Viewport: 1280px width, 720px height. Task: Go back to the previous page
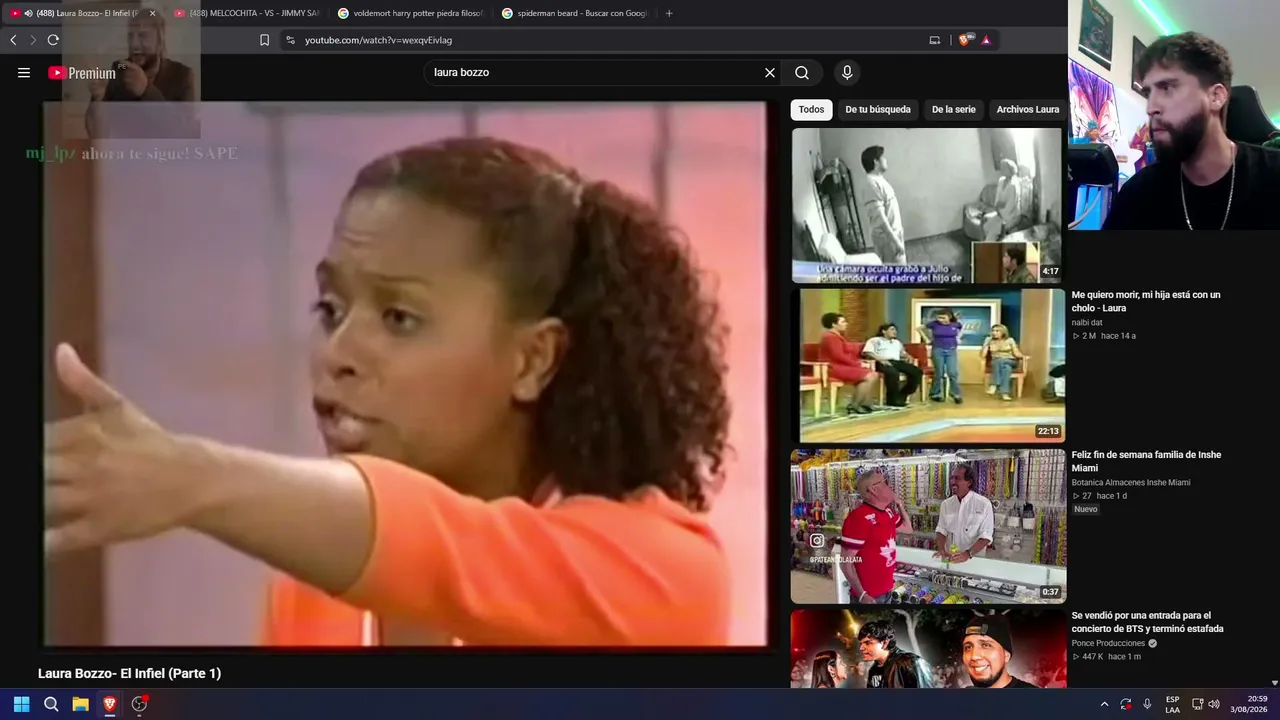tap(13, 40)
